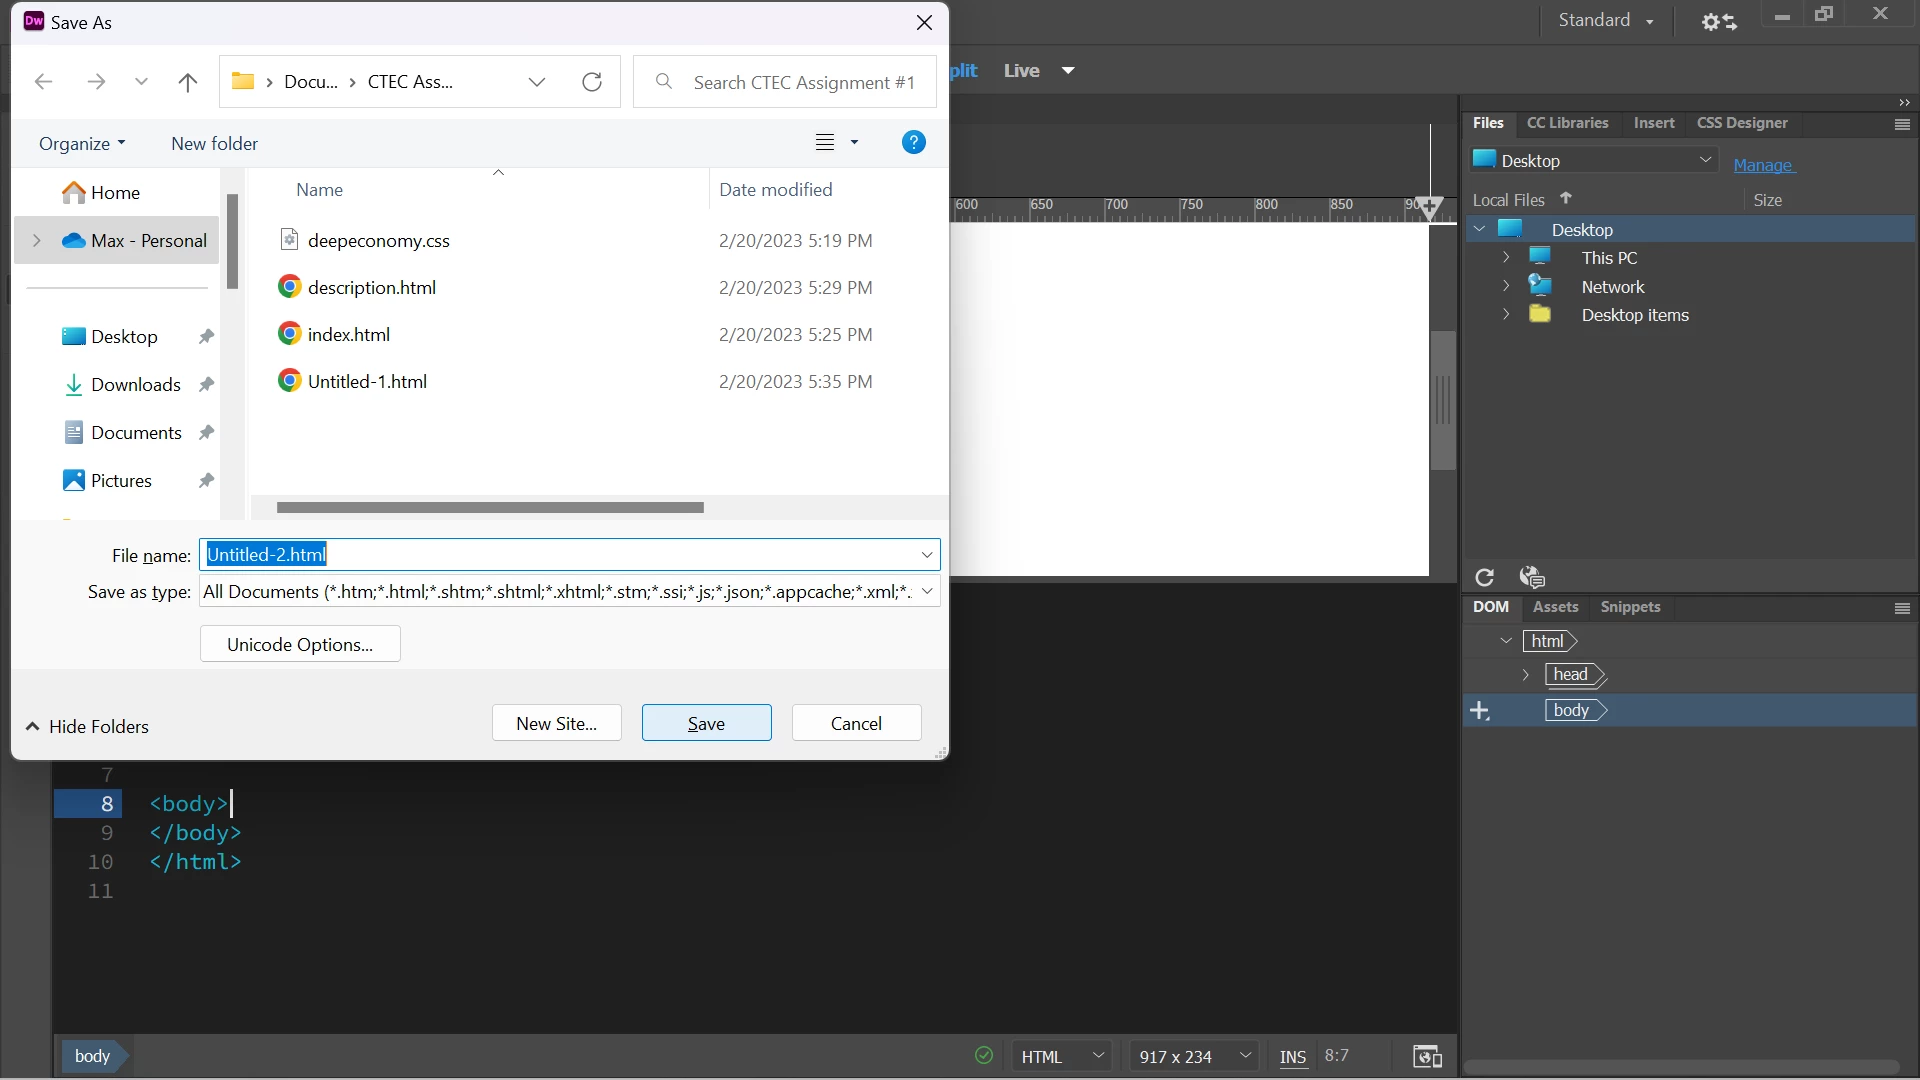Refresh the CTEC Assignment folder listing
Image resolution: width=1920 pixels, height=1080 pixels.
pyautogui.click(x=592, y=82)
